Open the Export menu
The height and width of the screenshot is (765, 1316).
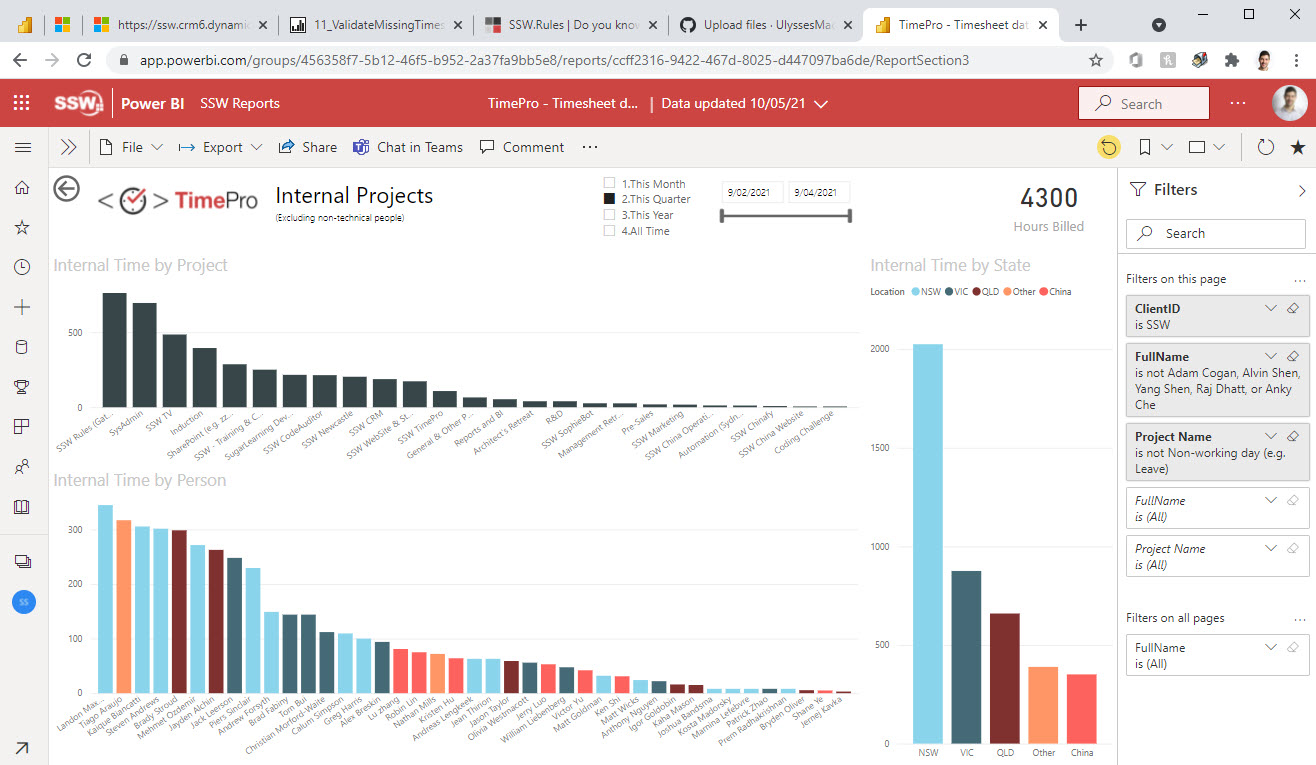click(x=221, y=147)
